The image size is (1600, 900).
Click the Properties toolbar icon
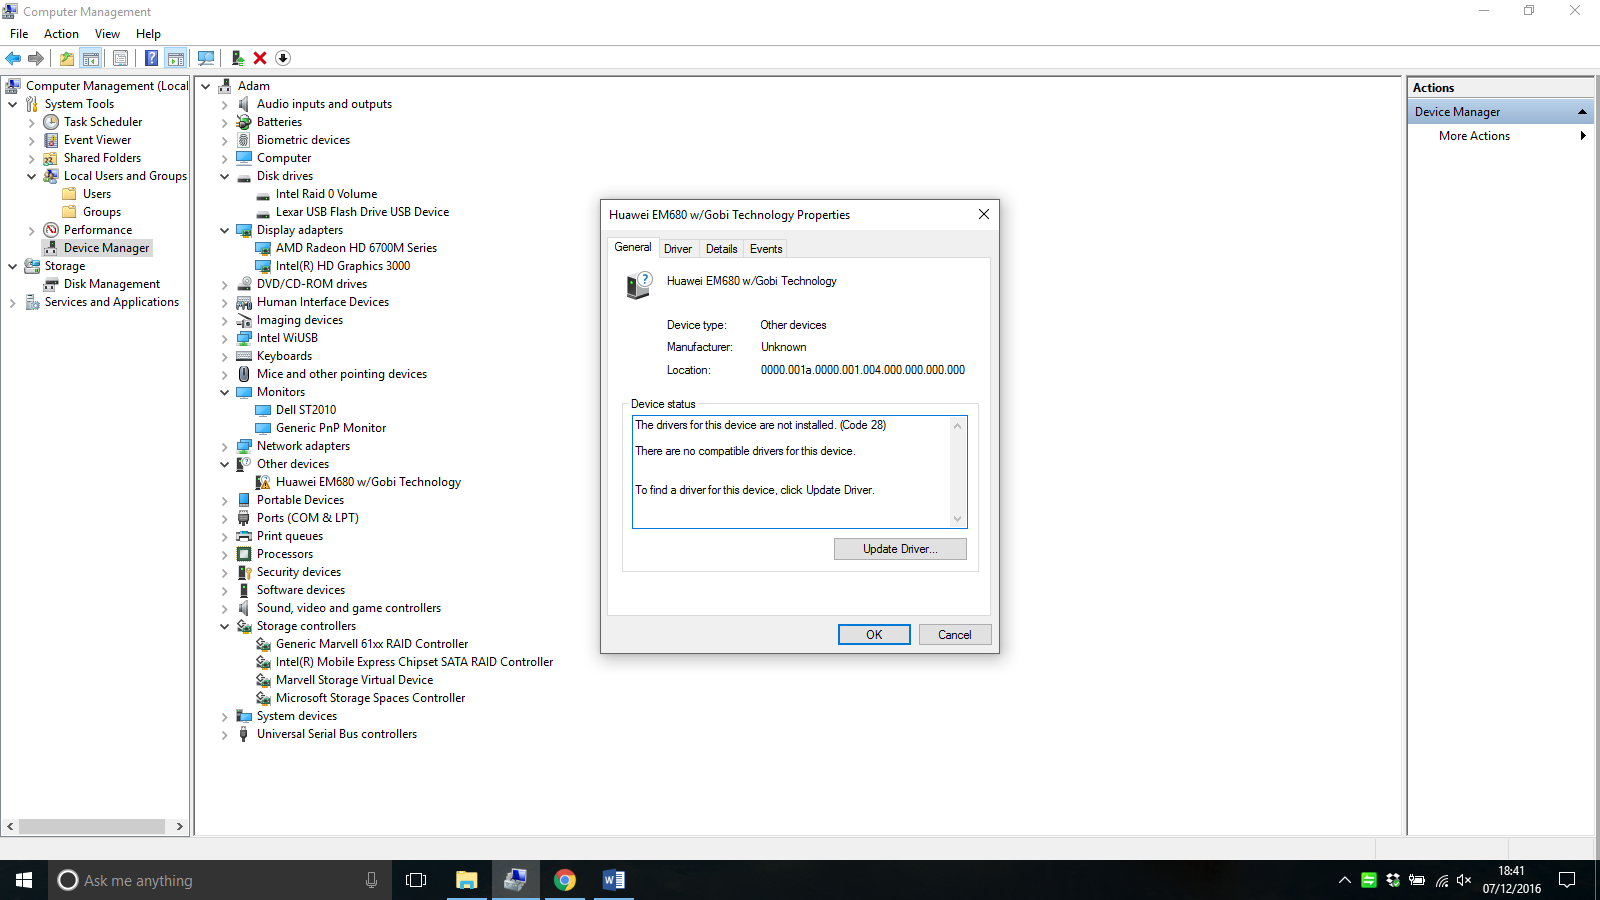point(120,58)
